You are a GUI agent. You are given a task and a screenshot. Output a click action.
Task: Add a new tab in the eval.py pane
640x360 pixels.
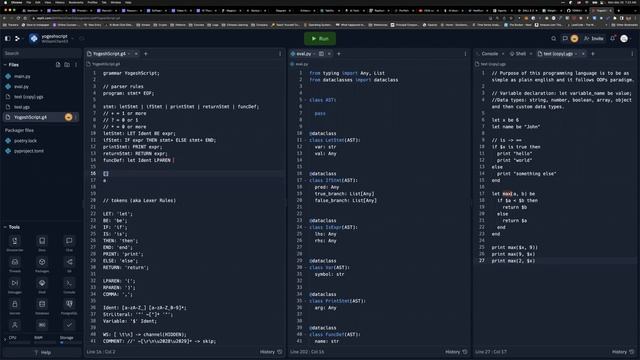(x=338, y=53)
